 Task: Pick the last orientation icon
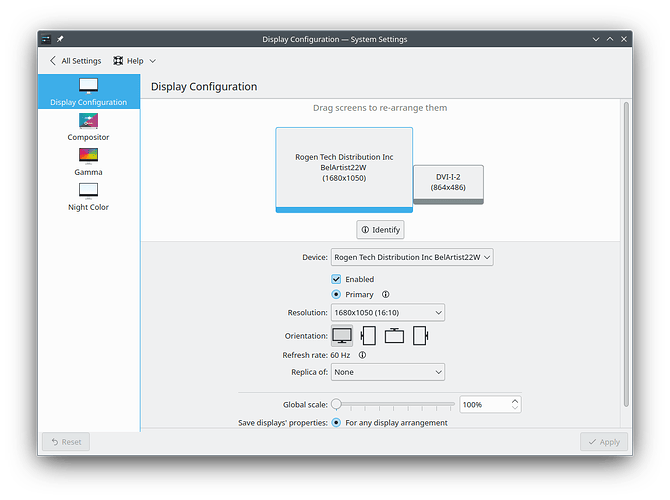point(420,335)
